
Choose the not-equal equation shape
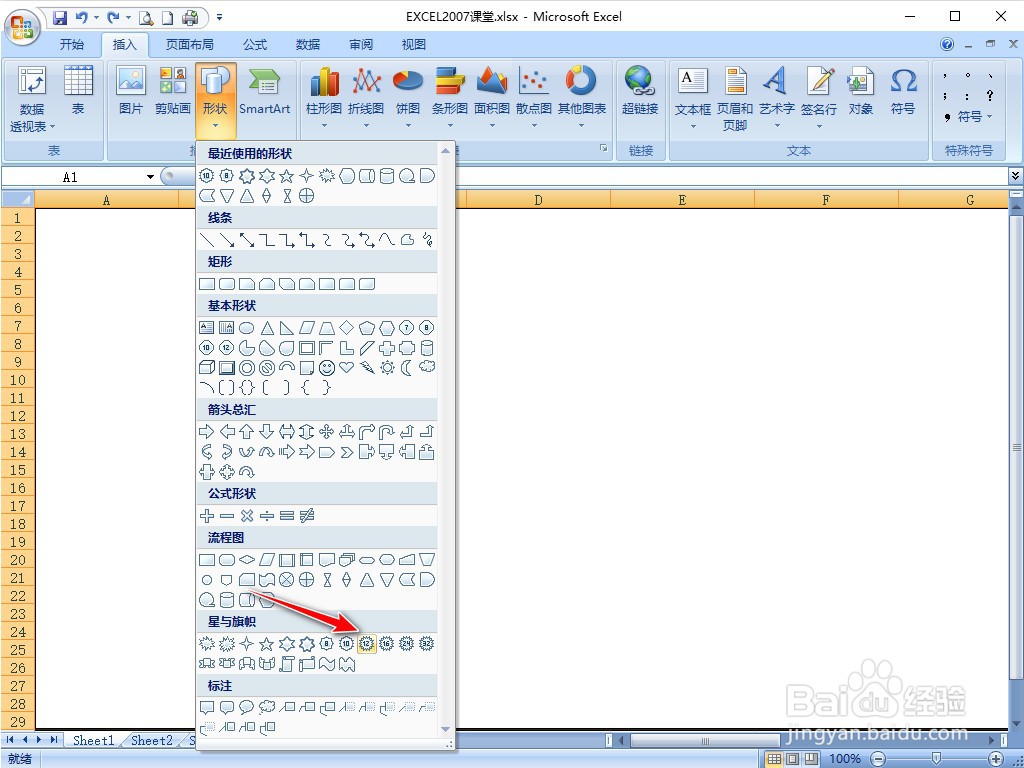click(x=307, y=516)
